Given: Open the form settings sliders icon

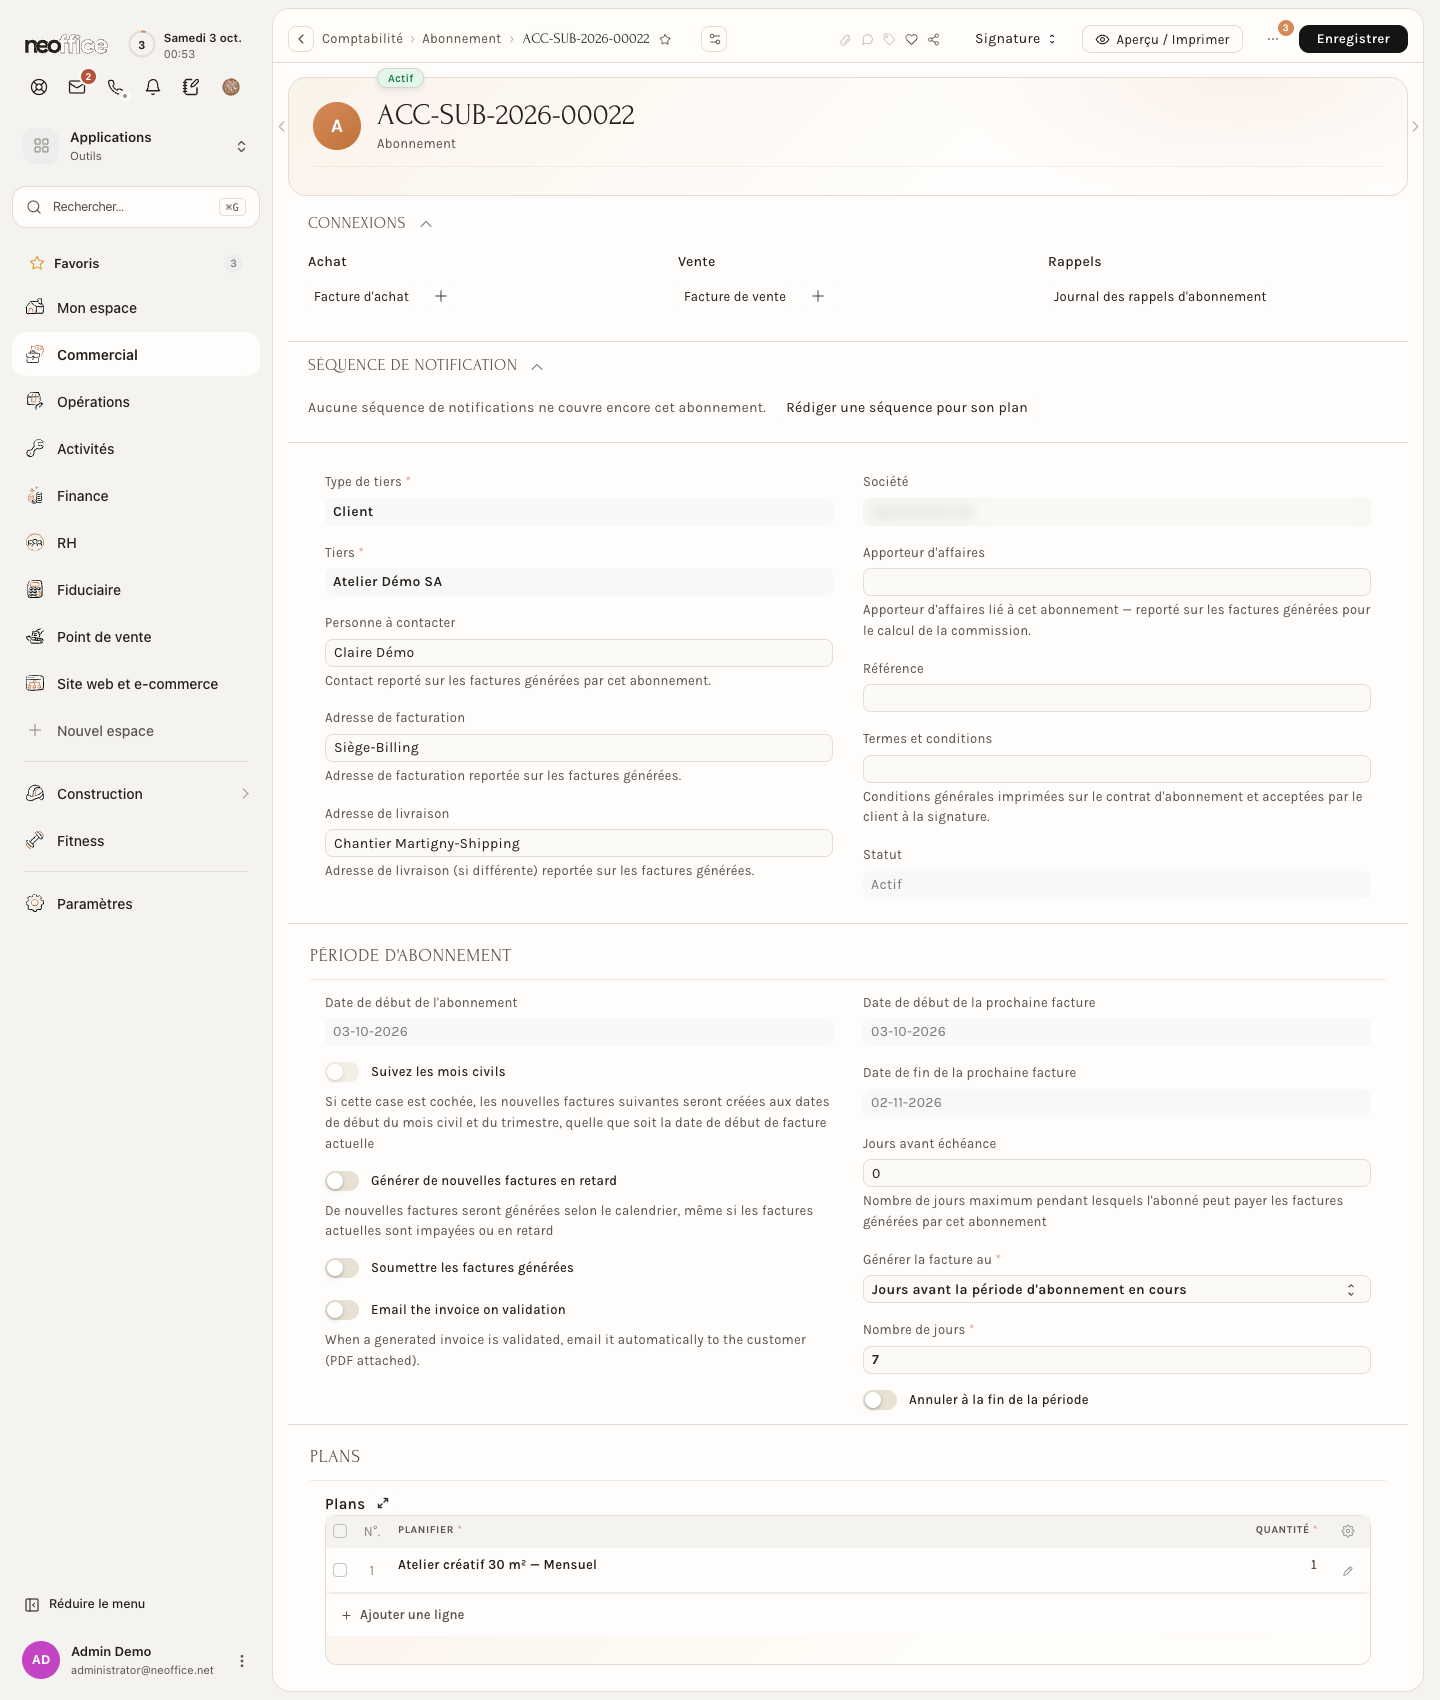Looking at the screenshot, I should click(714, 39).
